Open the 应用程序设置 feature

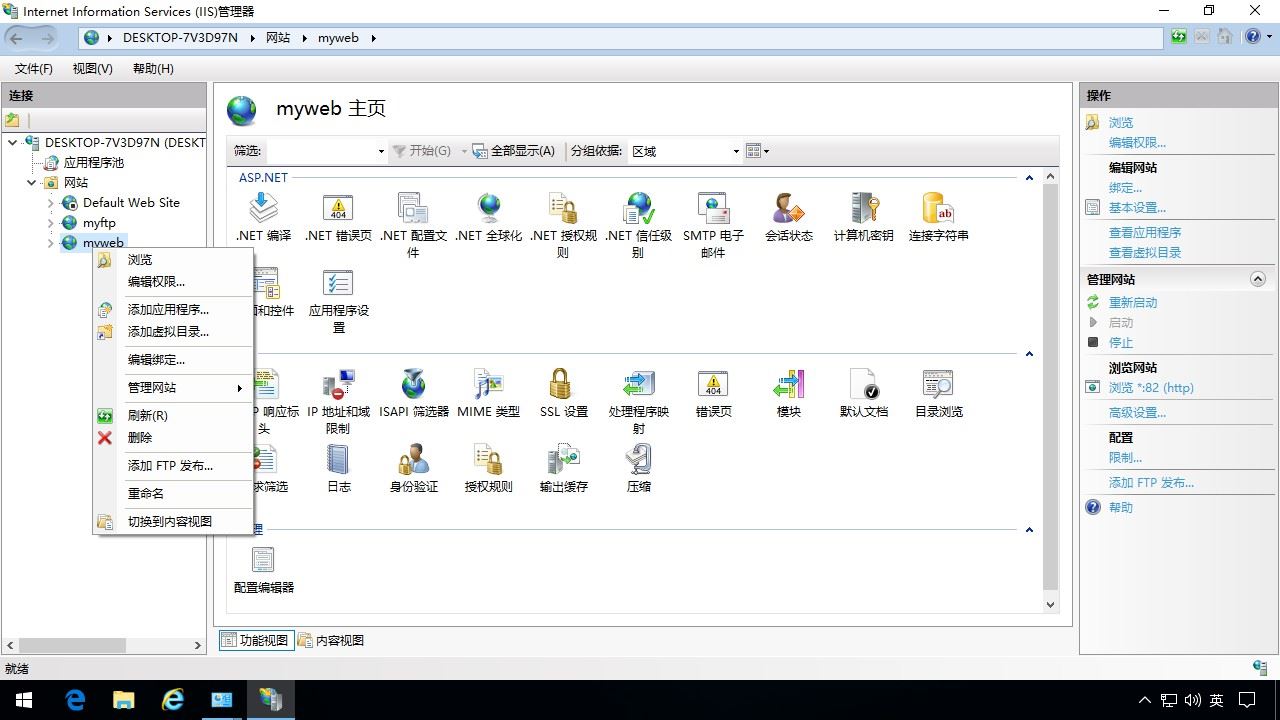point(338,300)
